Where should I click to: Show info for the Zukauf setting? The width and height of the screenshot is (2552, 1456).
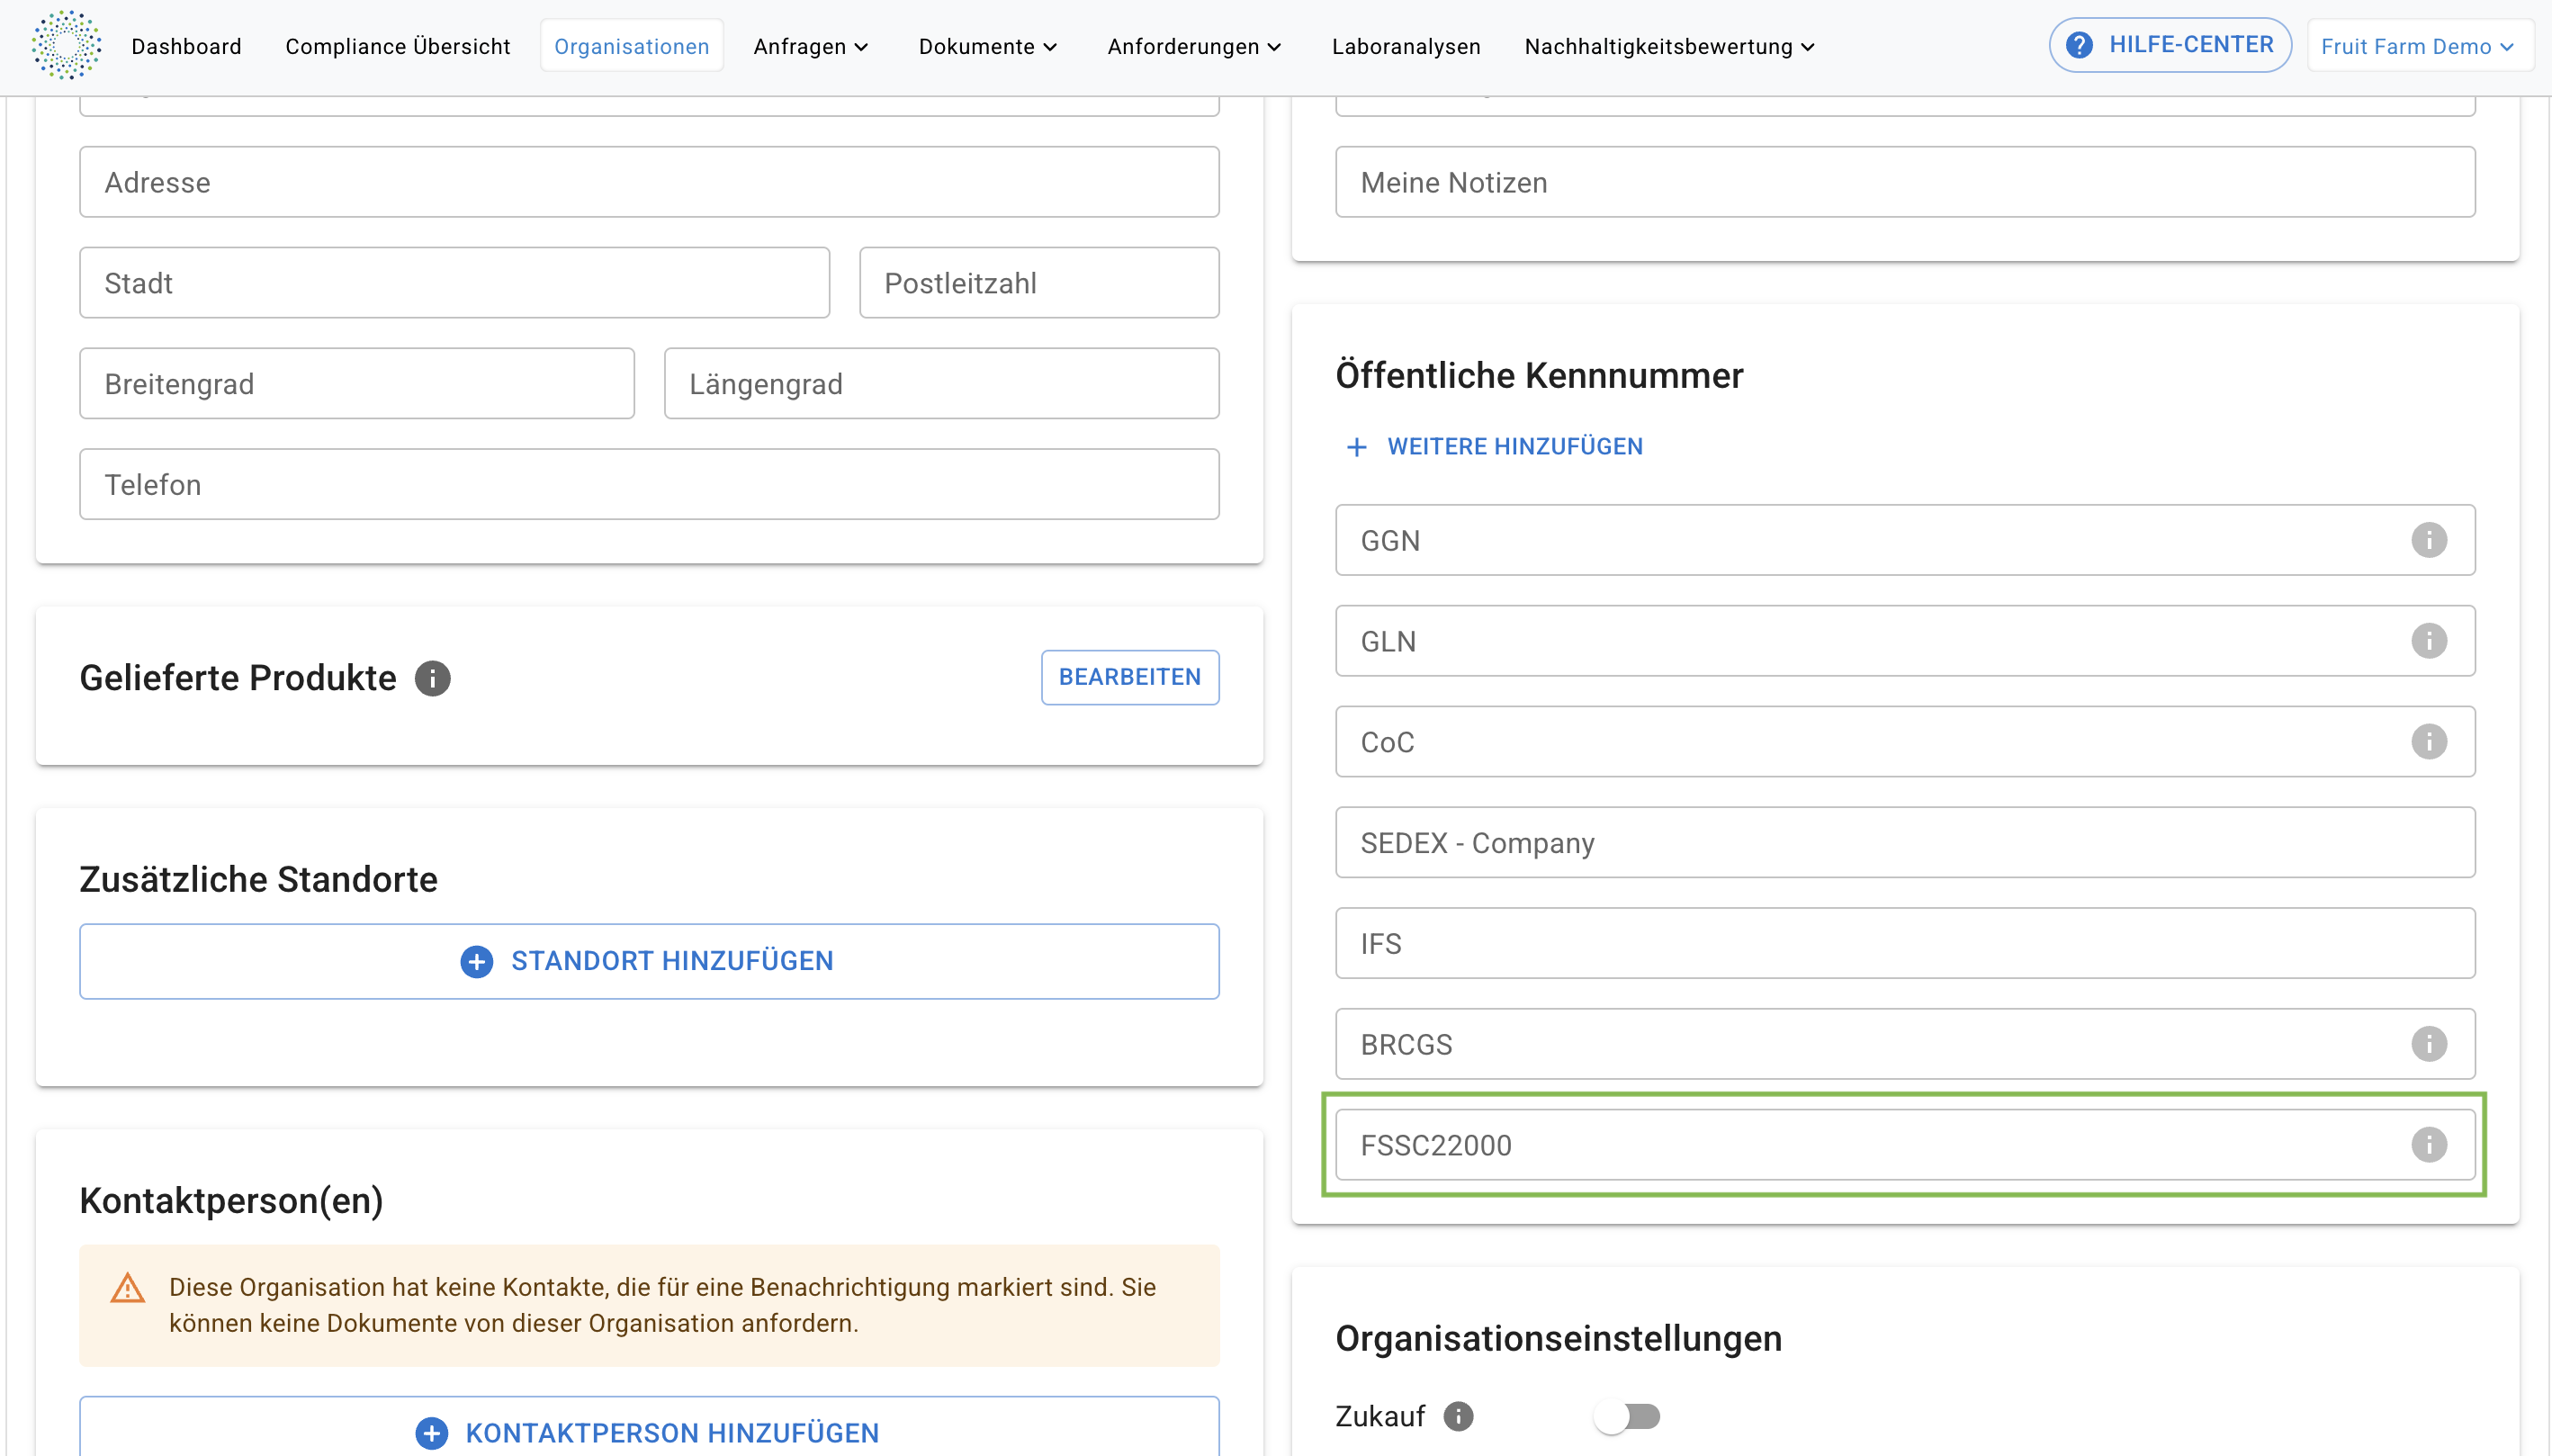(1458, 1416)
